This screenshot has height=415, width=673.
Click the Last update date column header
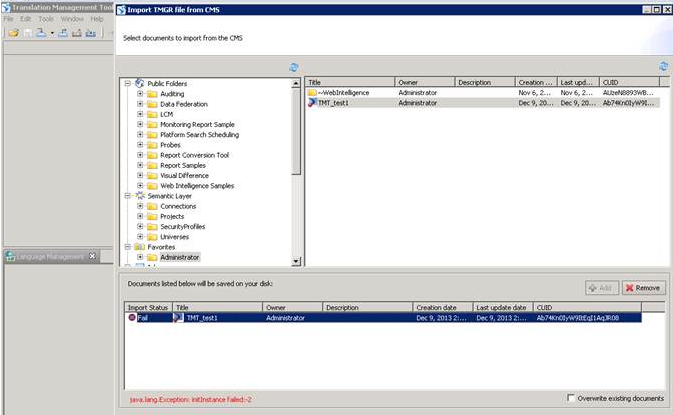coord(503,307)
